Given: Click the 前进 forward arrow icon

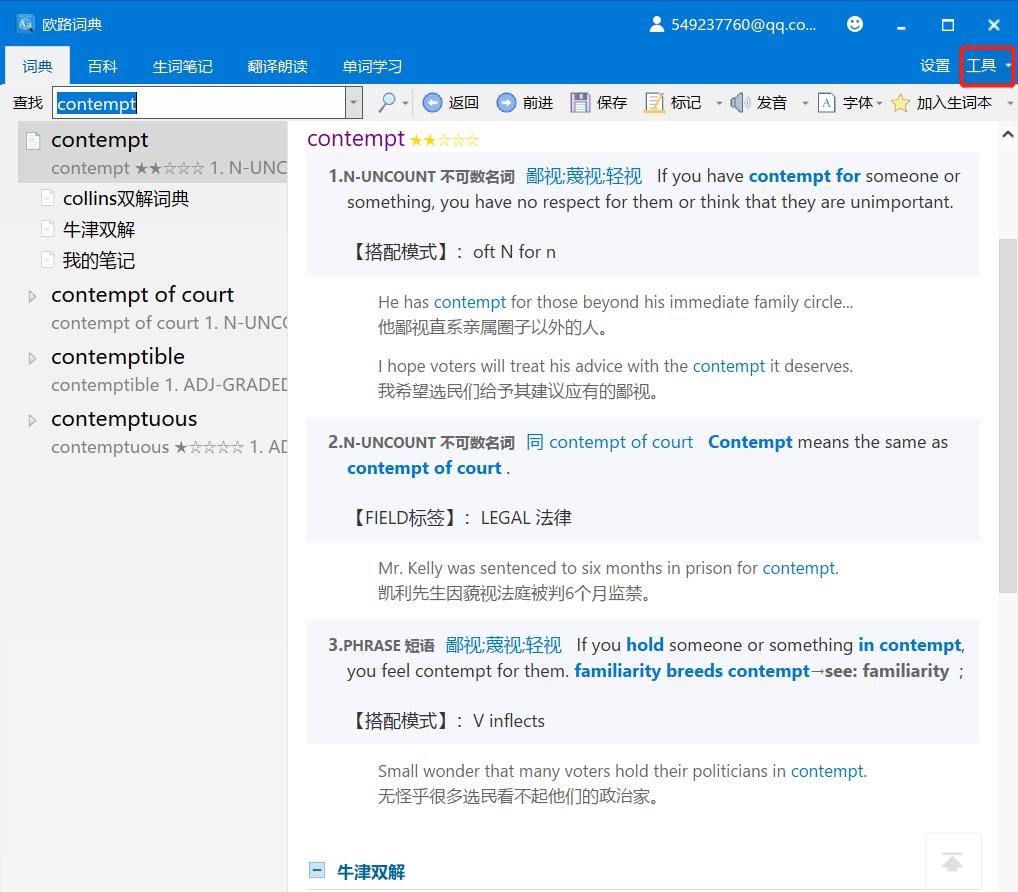Looking at the screenshot, I should [x=506, y=102].
